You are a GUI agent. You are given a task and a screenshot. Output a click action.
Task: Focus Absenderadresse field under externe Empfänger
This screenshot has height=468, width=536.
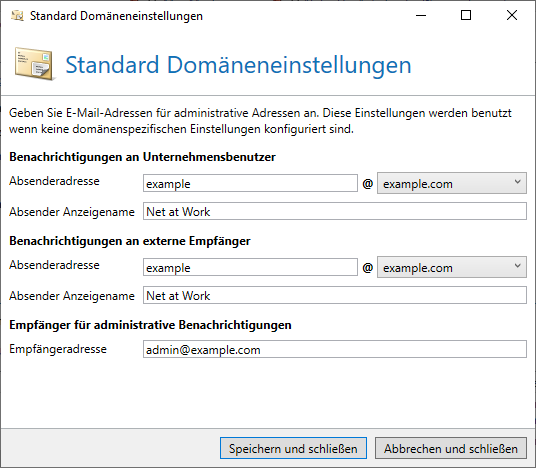pyautogui.click(x=250, y=267)
